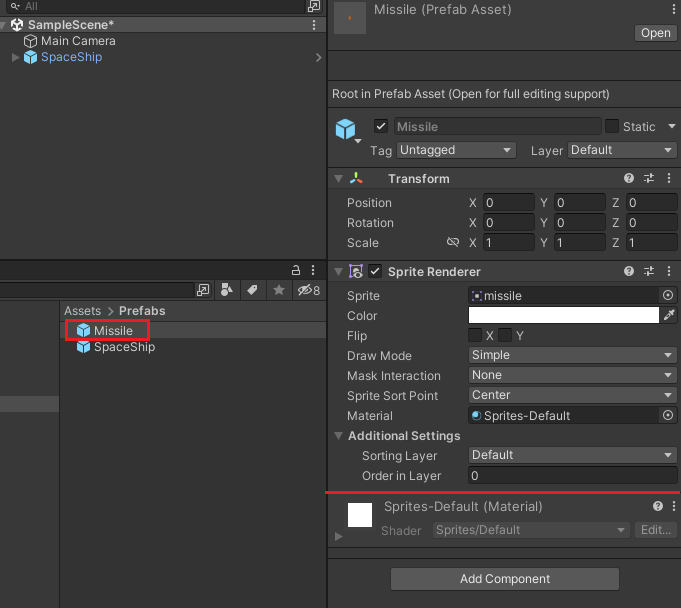
Task: Click the Missile prefab preview thumbnail at top
Action: tap(350, 17)
